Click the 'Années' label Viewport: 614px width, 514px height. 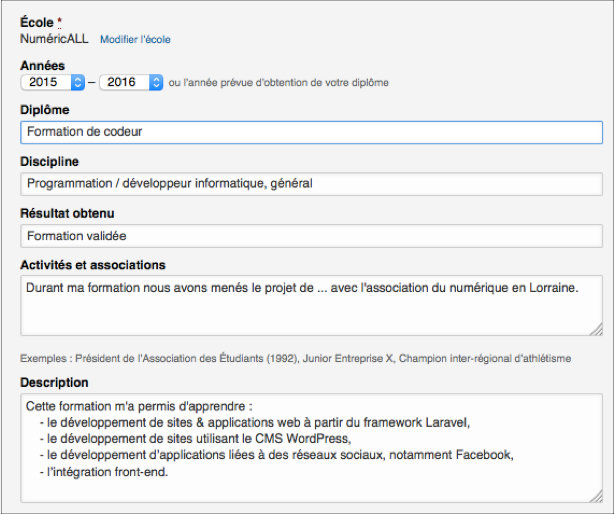pos(42,65)
